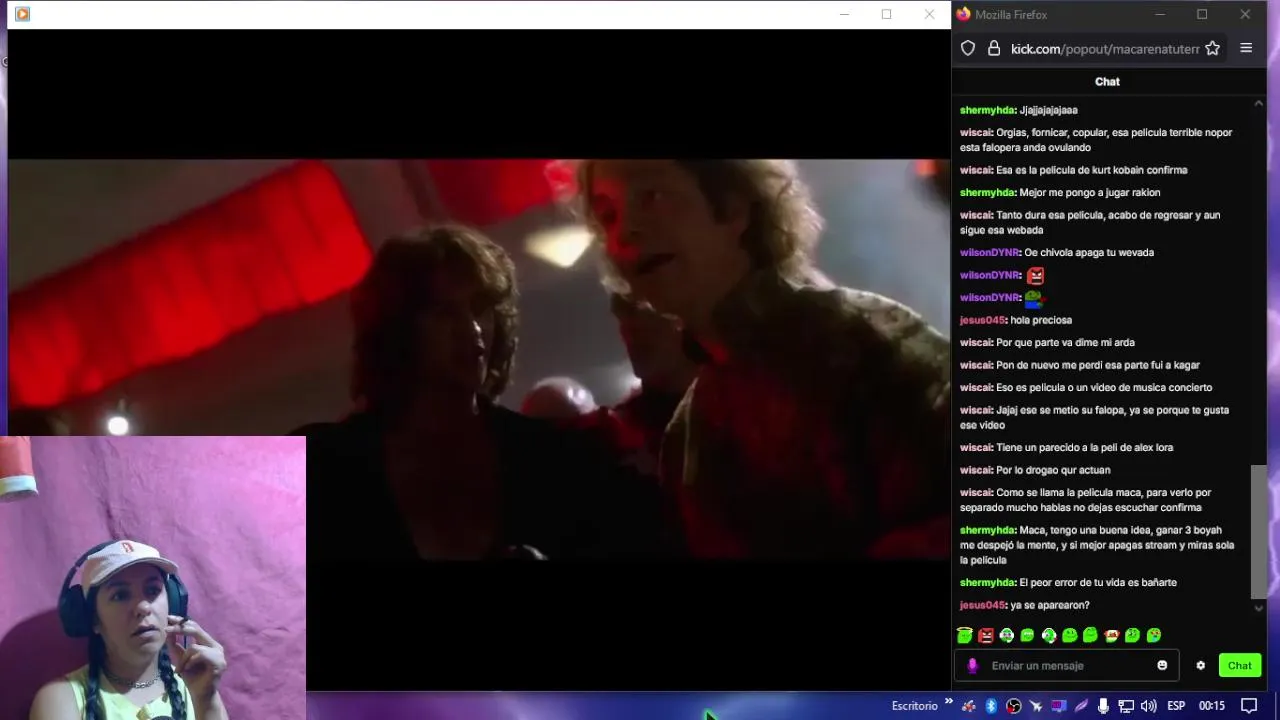
Task: Click the movie video playback area
Action: point(479,360)
